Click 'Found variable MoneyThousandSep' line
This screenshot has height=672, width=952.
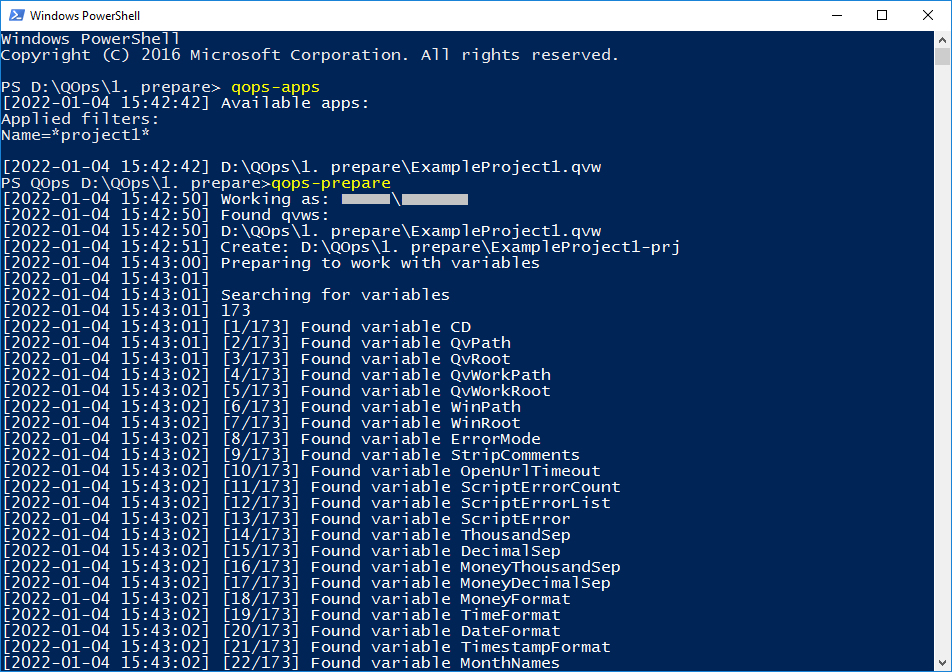311,567
